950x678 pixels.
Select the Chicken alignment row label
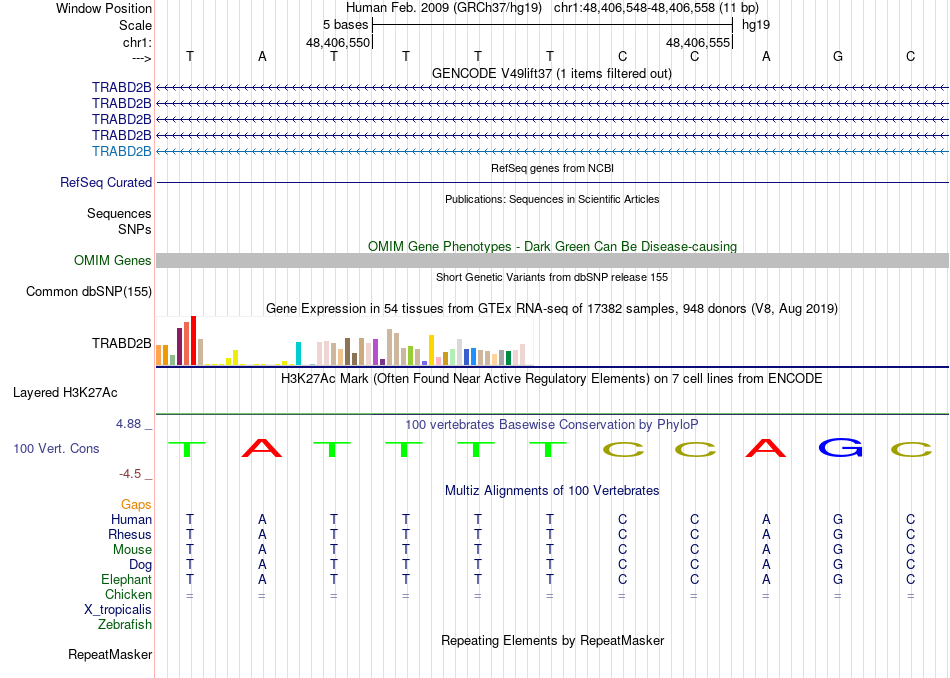128,594
